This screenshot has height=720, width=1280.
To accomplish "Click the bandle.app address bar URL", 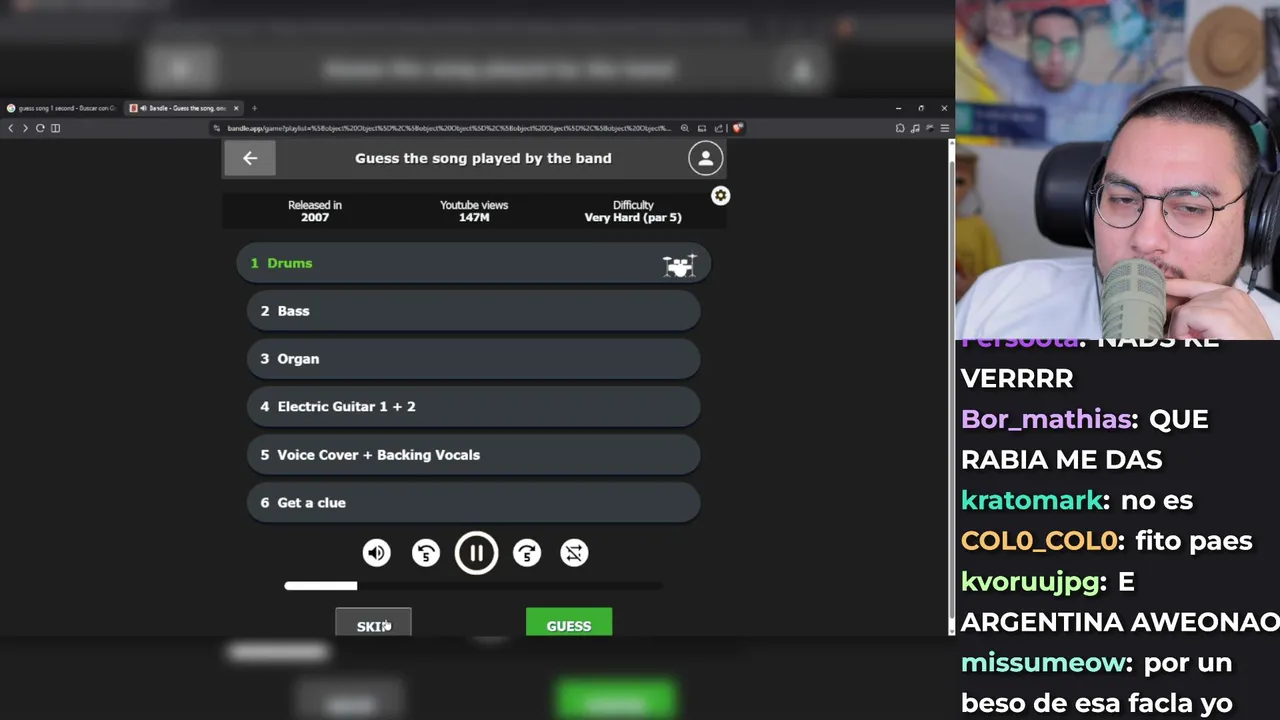I will 449,128.
